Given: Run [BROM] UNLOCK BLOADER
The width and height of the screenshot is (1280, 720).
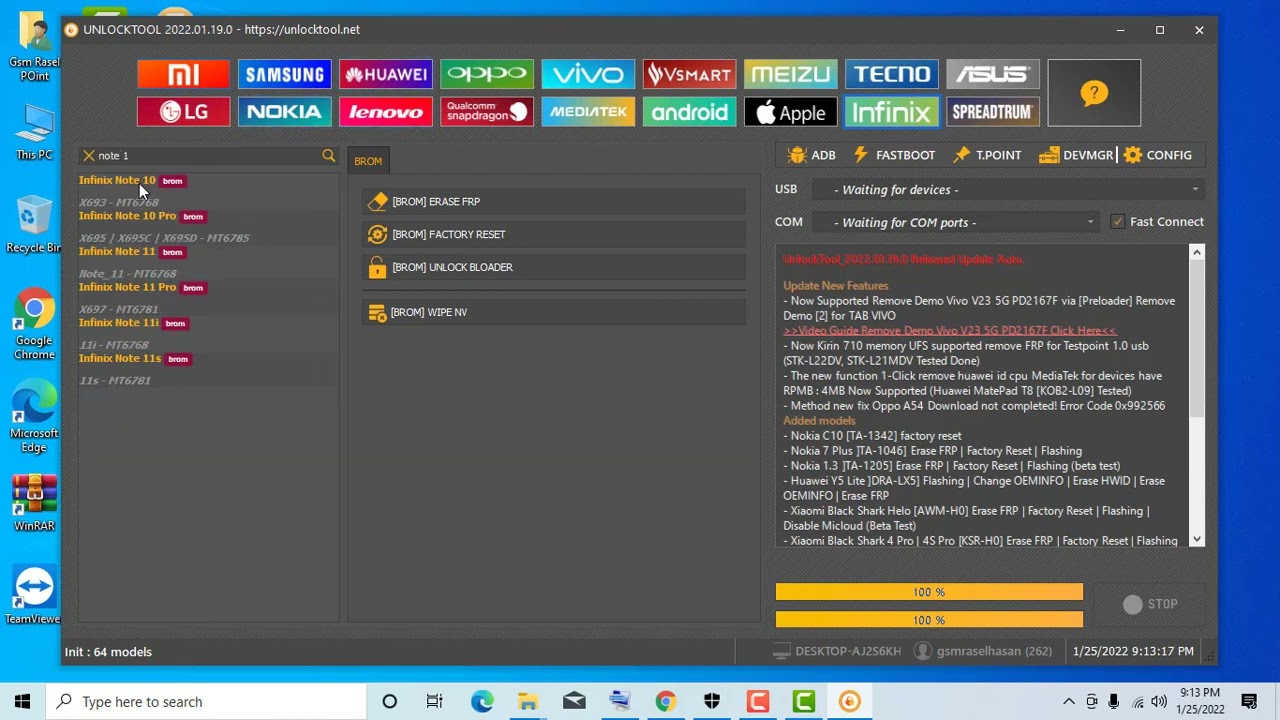Looking at the screenshot, I should pyautogui.click(x=554, y=267).
